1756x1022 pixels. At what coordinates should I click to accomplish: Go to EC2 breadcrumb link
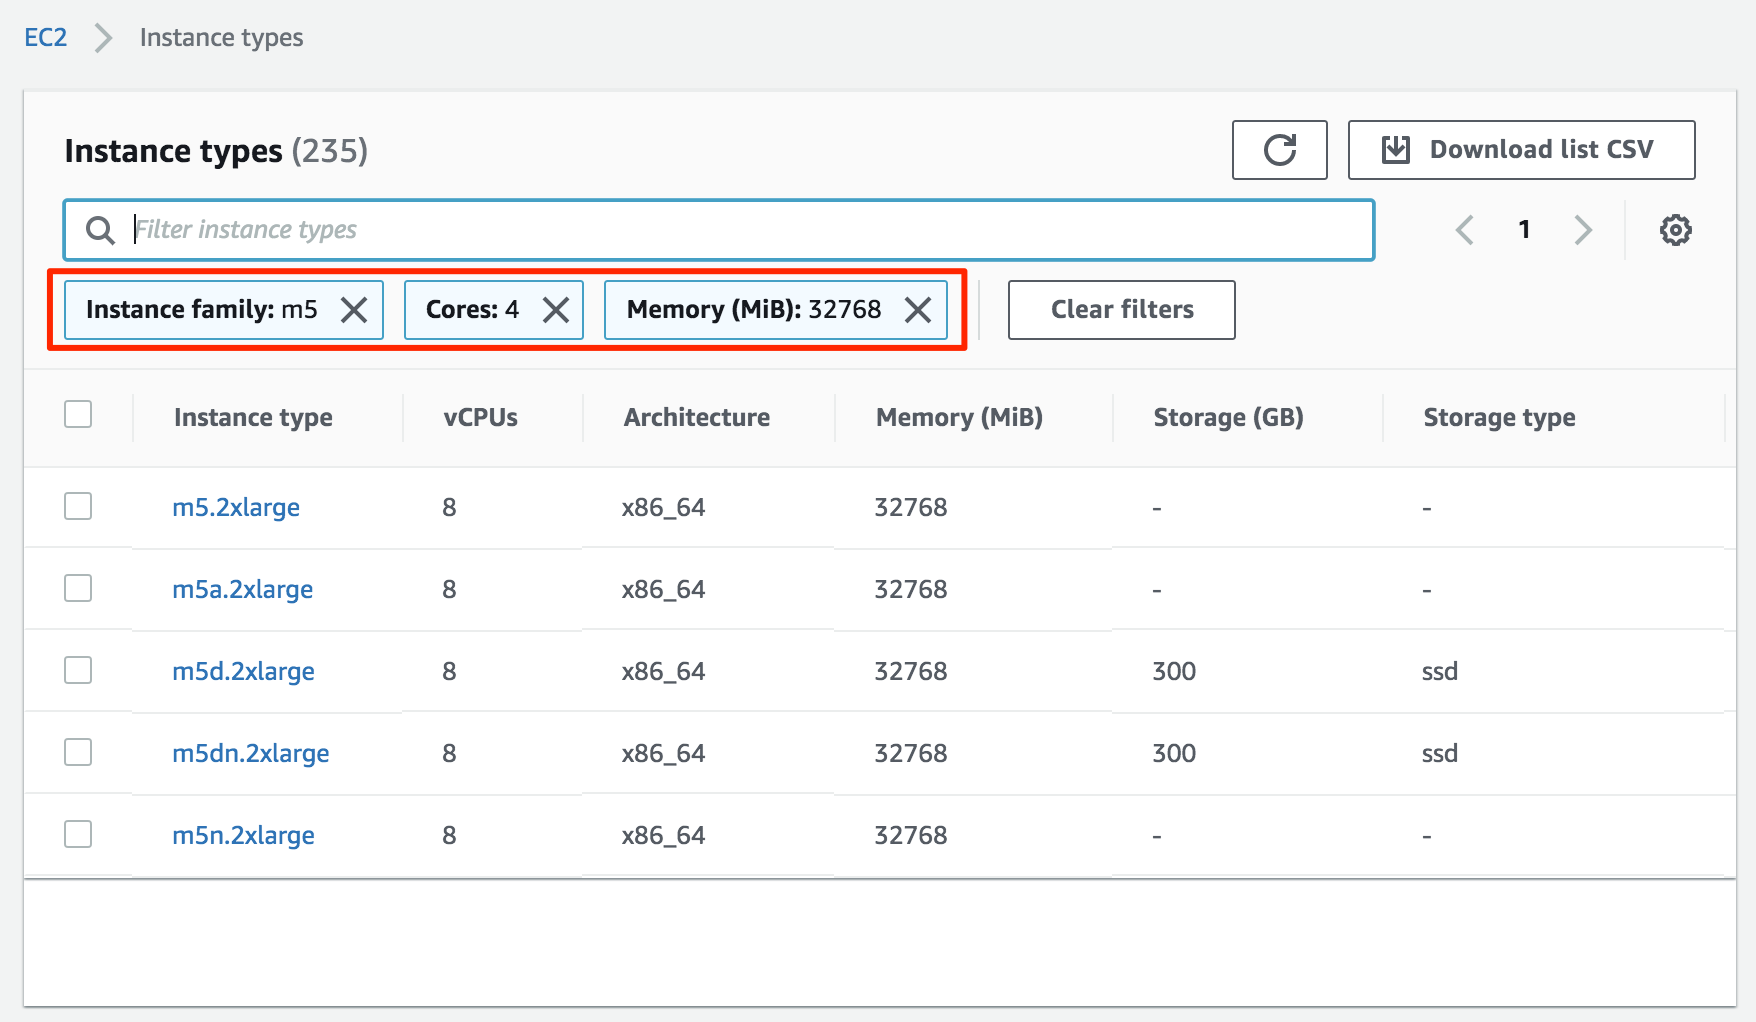pos(46,38)
